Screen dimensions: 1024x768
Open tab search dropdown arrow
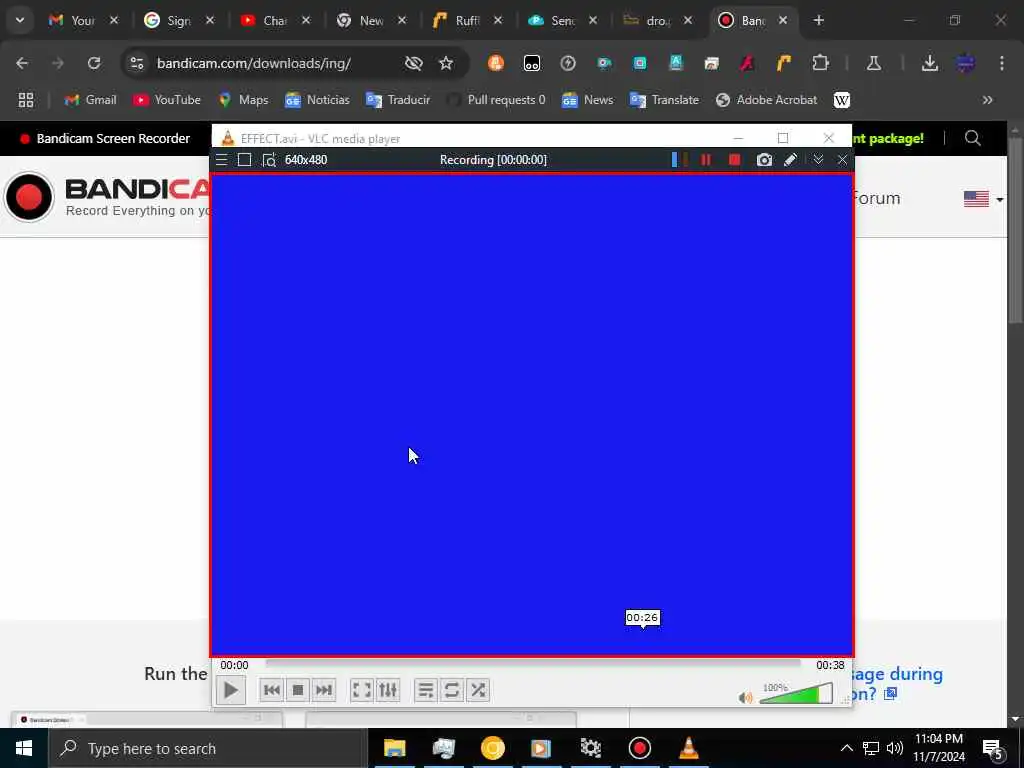click(x=20, y=20)
